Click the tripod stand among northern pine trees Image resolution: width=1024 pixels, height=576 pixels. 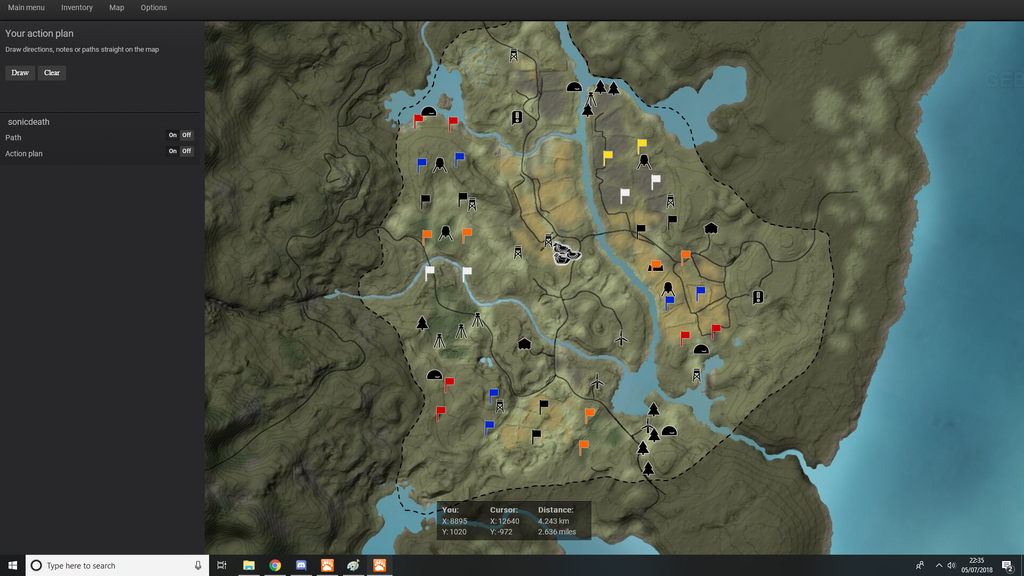(x=591, y=99)
